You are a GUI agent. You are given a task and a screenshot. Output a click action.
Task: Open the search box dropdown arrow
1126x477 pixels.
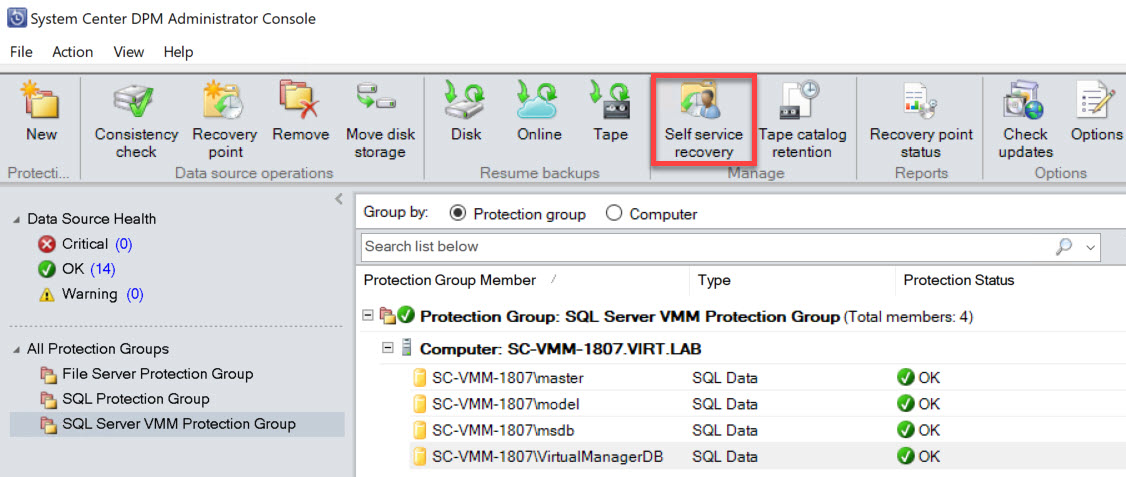[x=1091, y=247]
